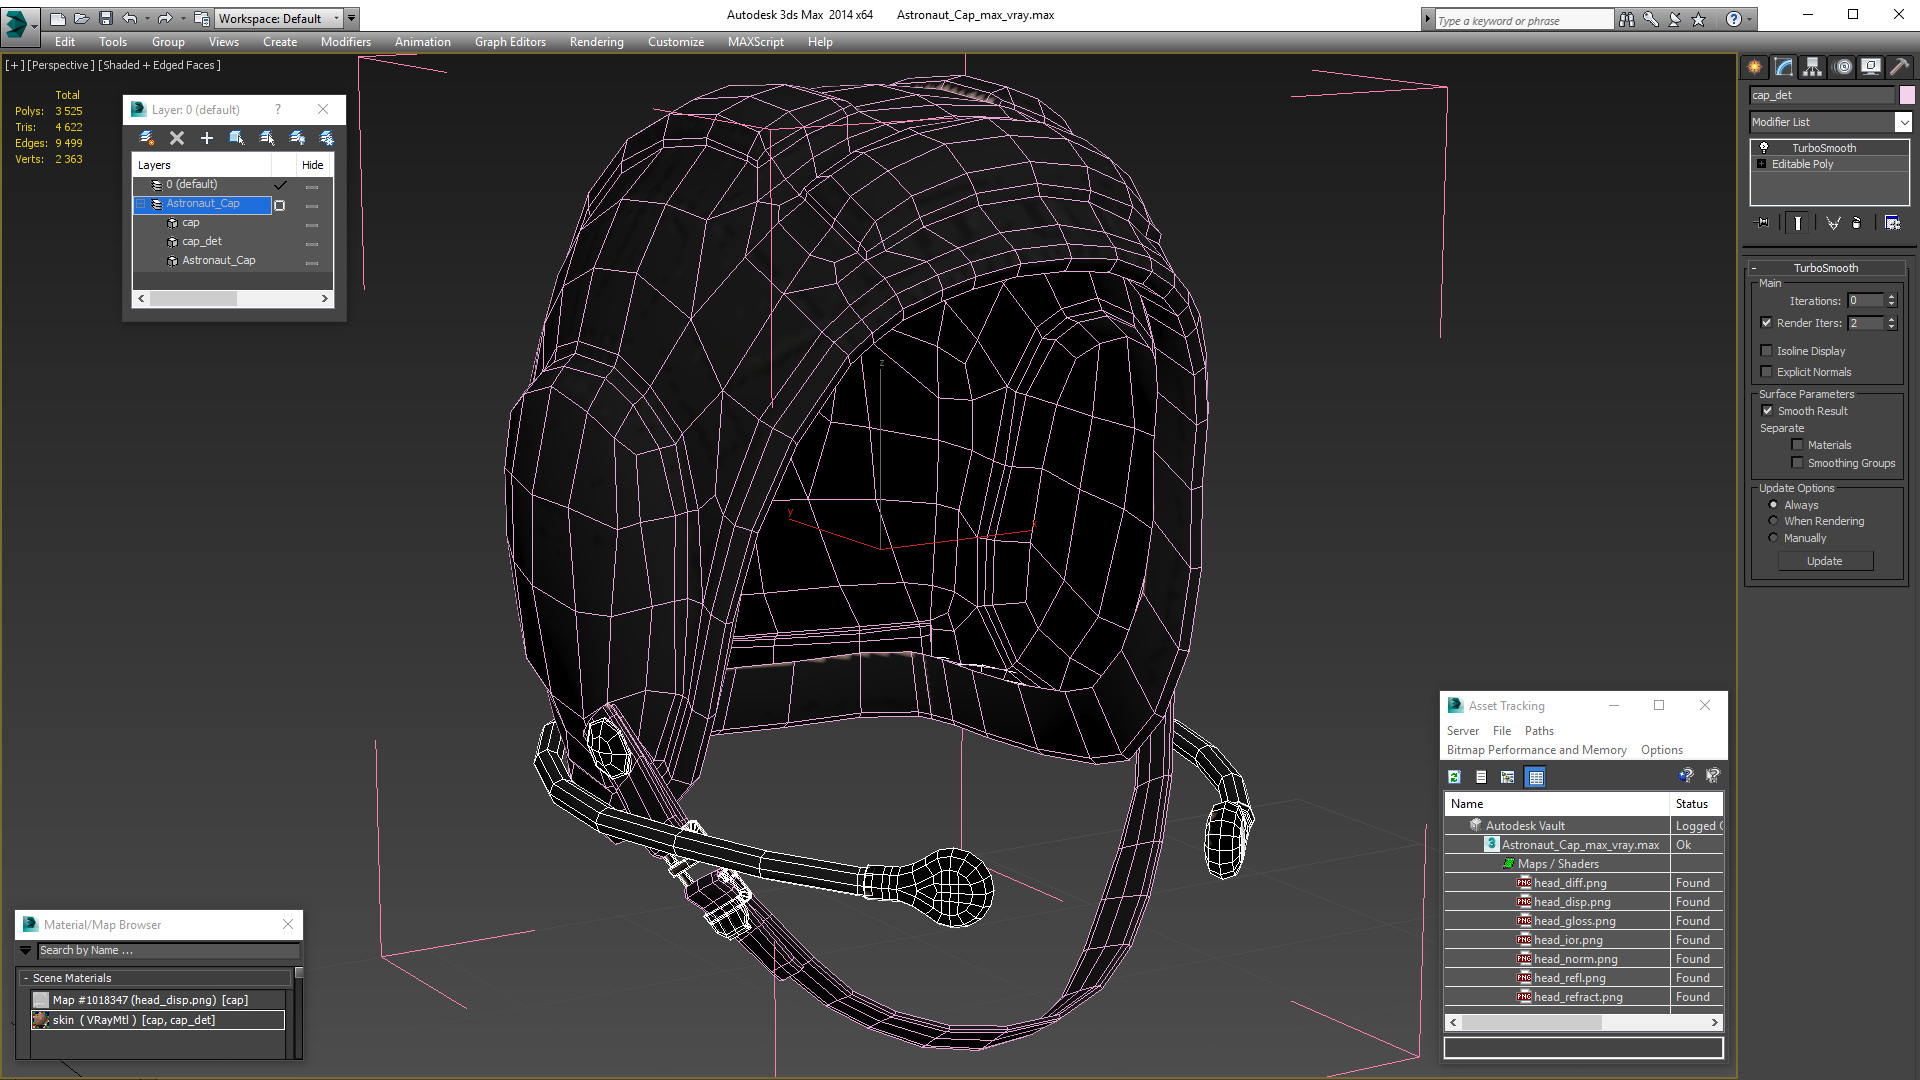This screenshot has width=1920, height=1080.
Task: Open the Rendering menu
Action: [597, 42]
